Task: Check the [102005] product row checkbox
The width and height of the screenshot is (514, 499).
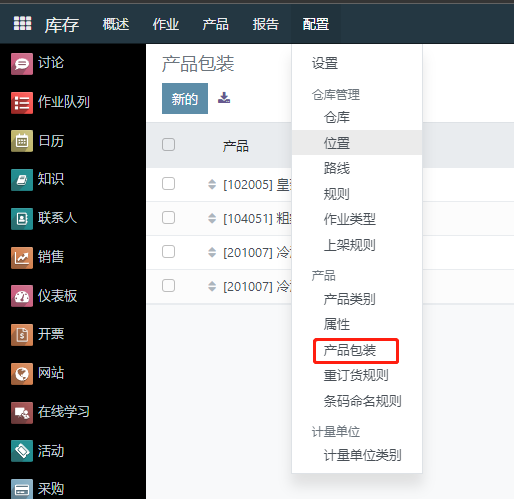Action: tap(168, 184)
